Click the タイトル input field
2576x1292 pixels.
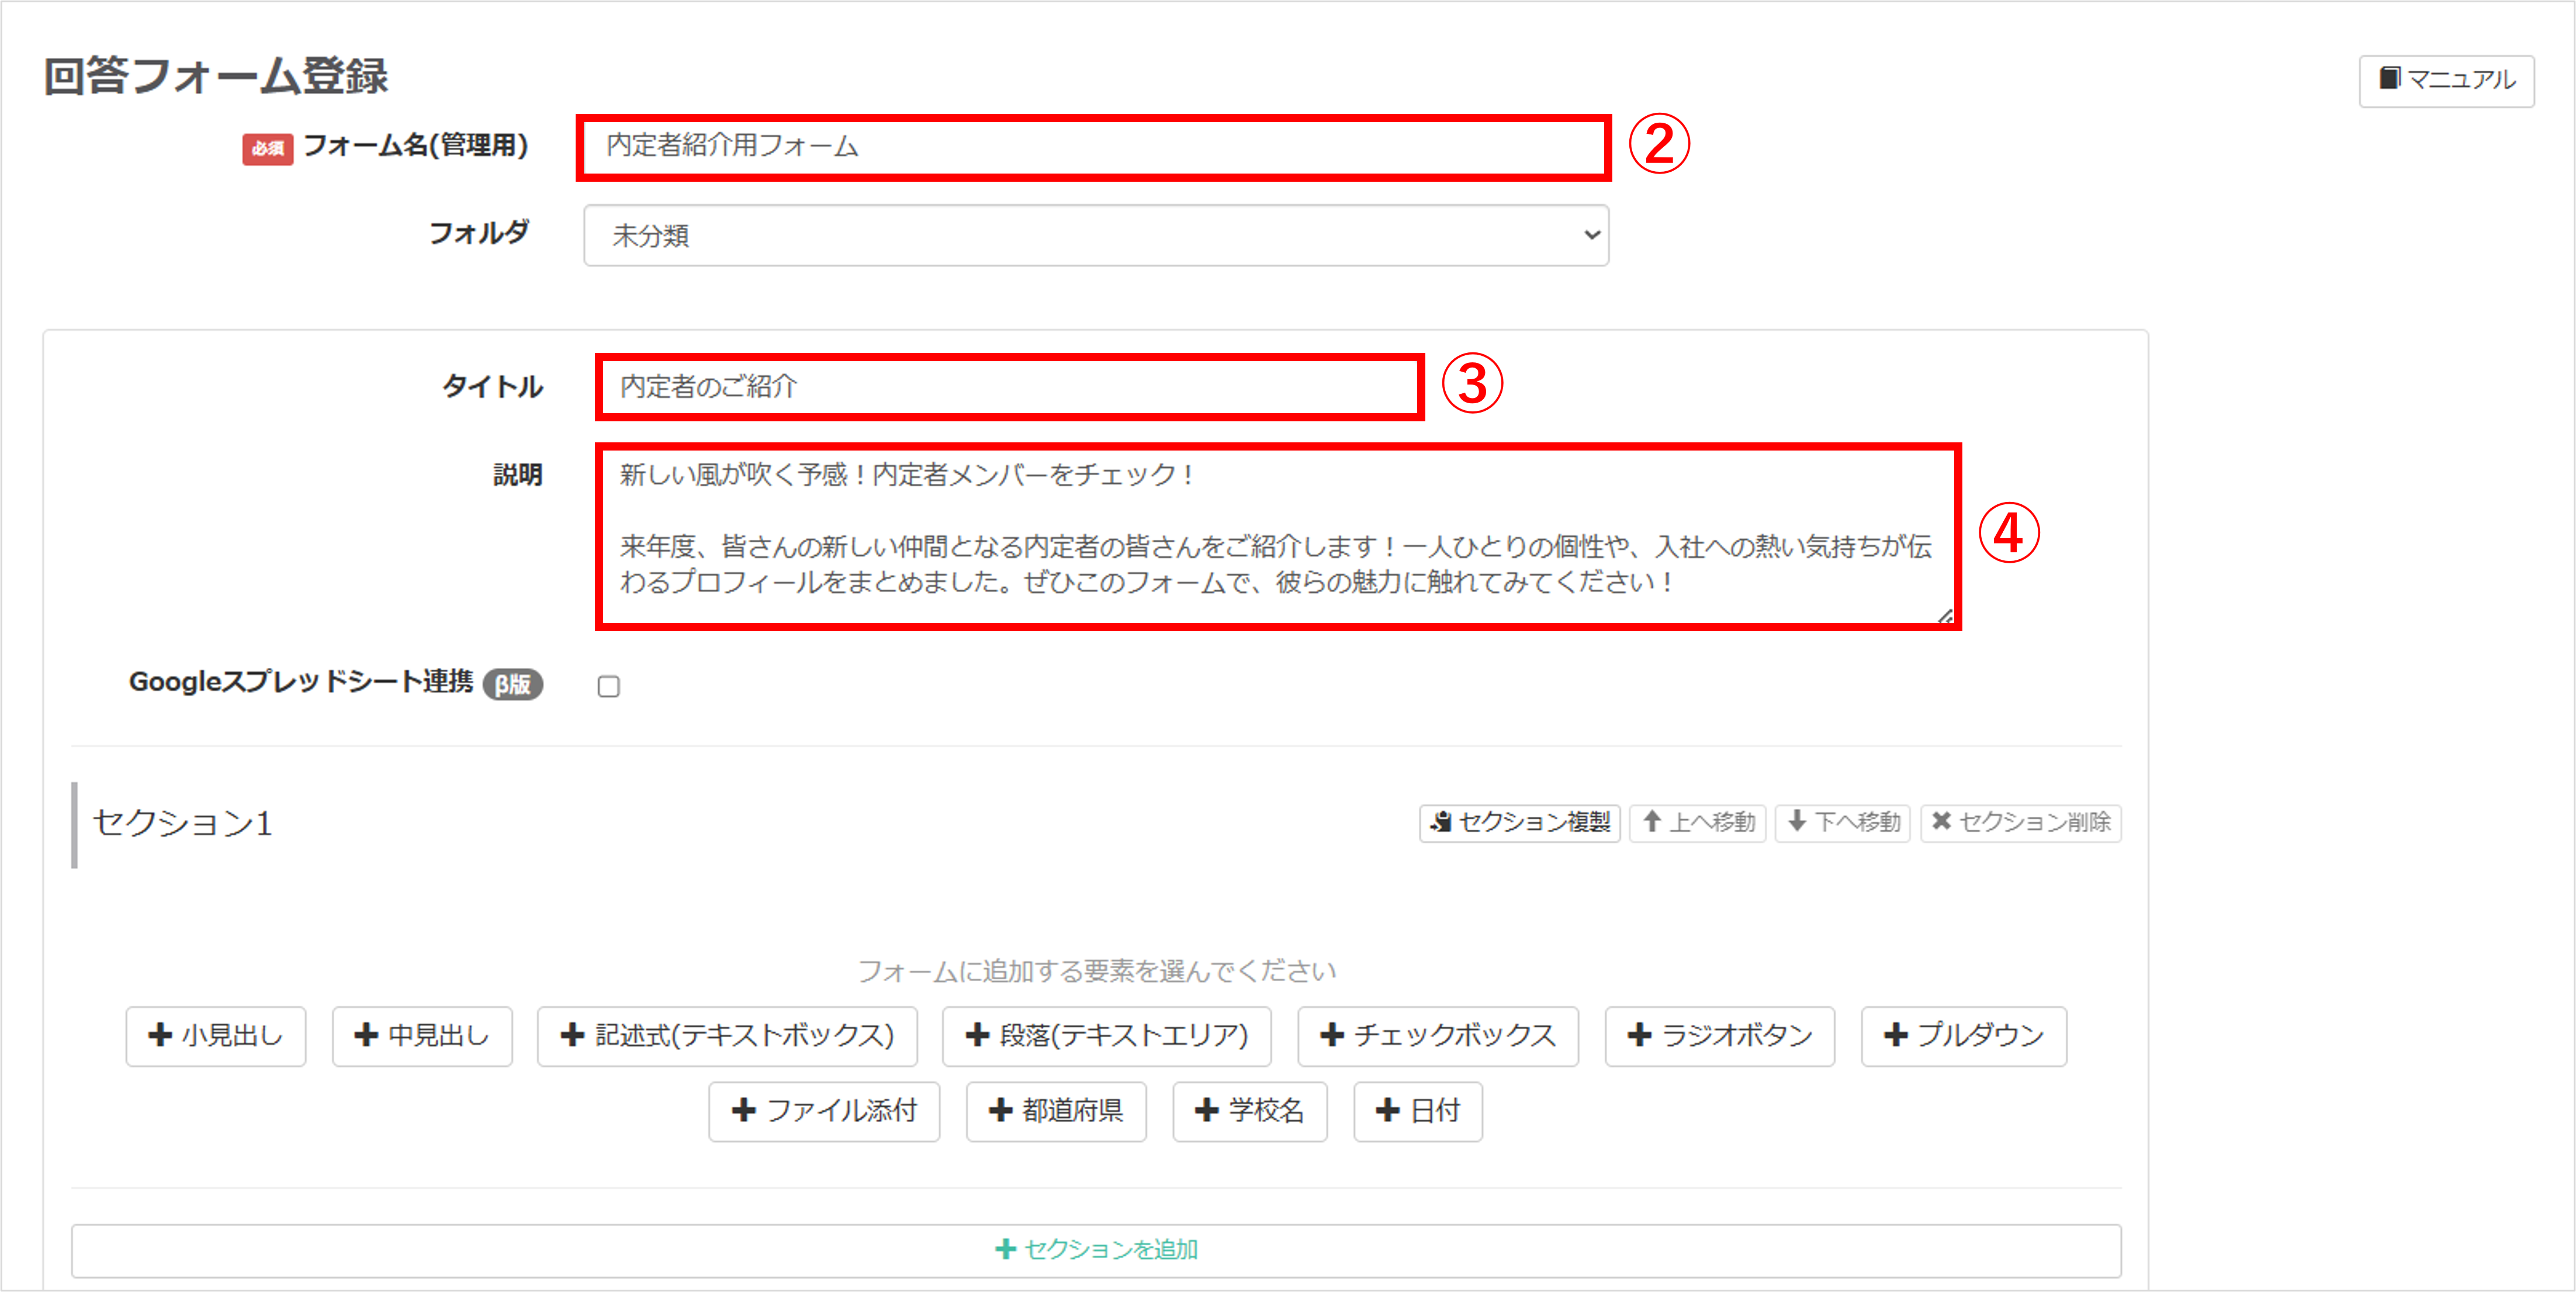click(x=1009, y=386)
